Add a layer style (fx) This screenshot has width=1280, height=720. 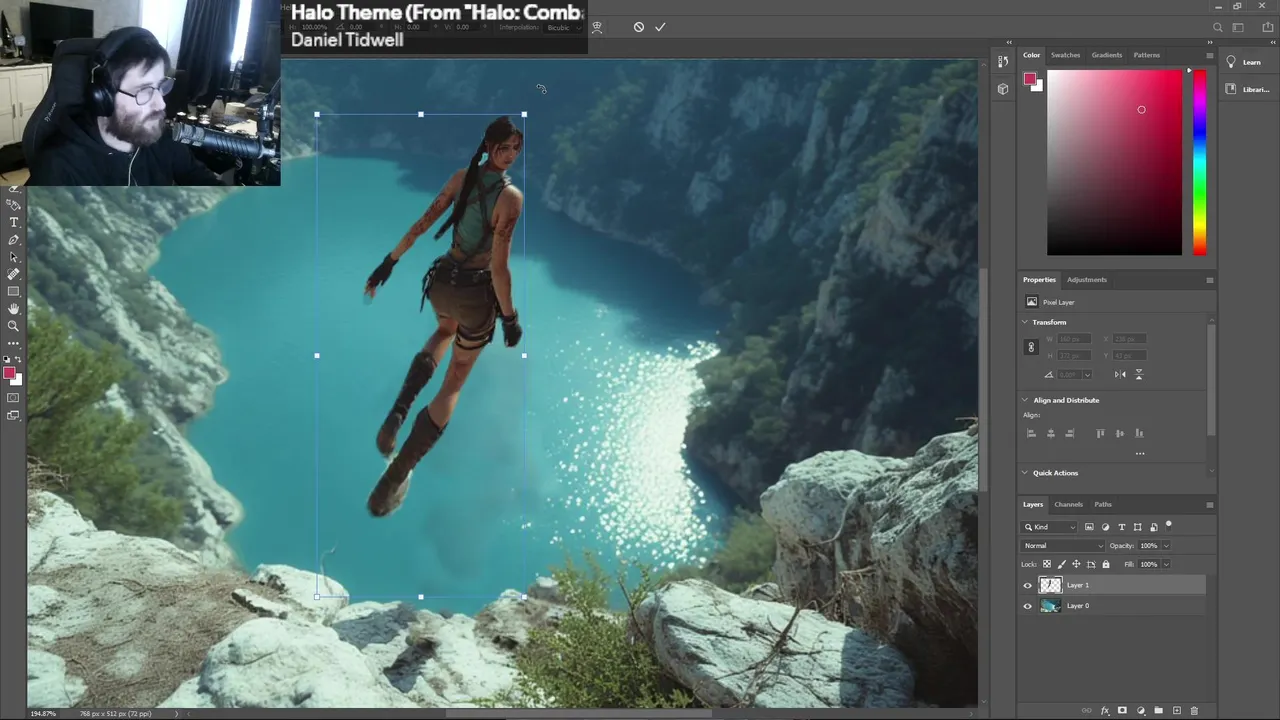click(x=1105, y=711)
